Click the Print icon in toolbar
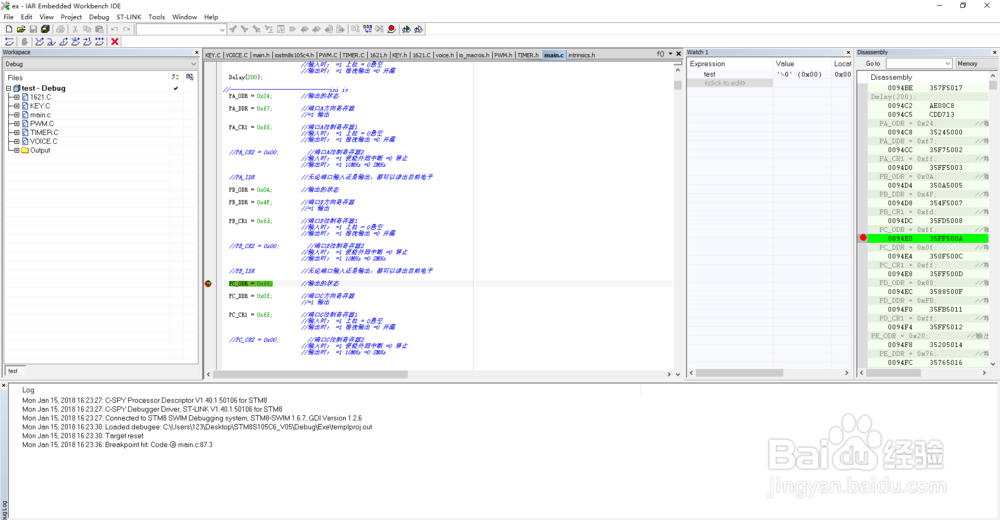The width and height of the screenshot is (1000, 520). tap(61, 29)
